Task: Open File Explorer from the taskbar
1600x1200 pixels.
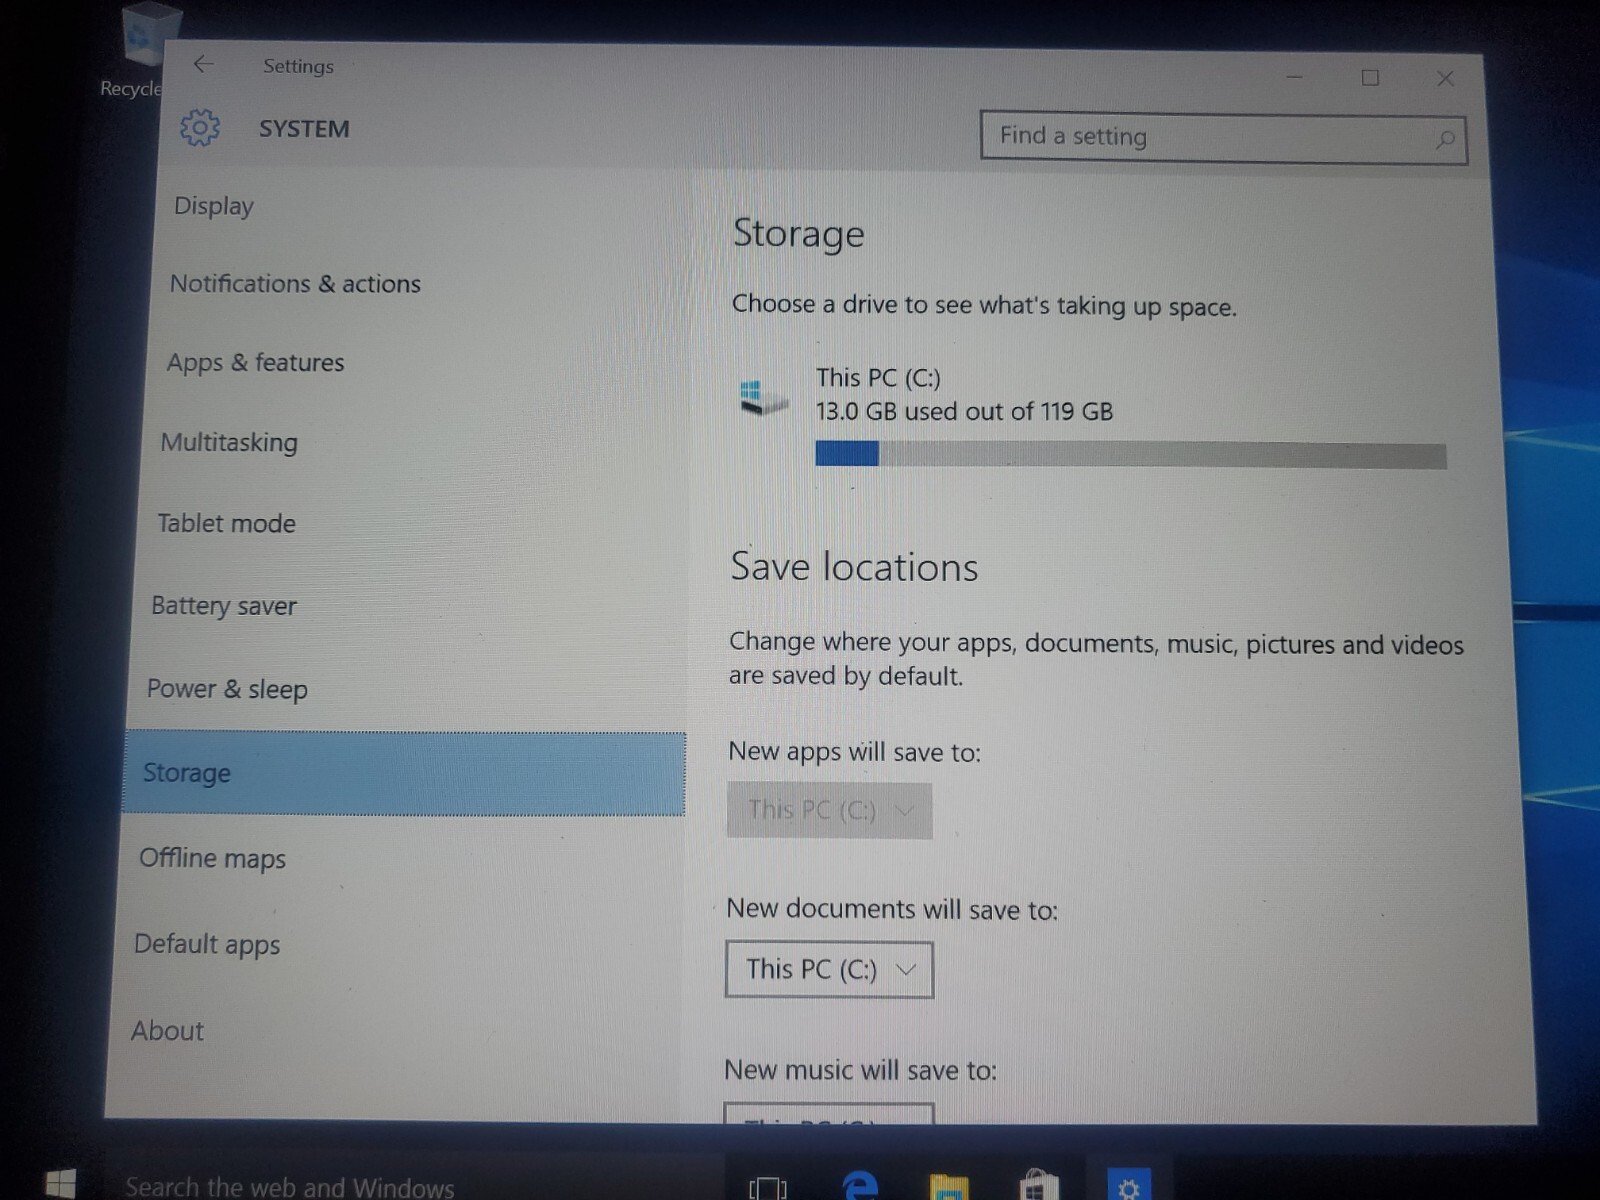Action: 949,1187
